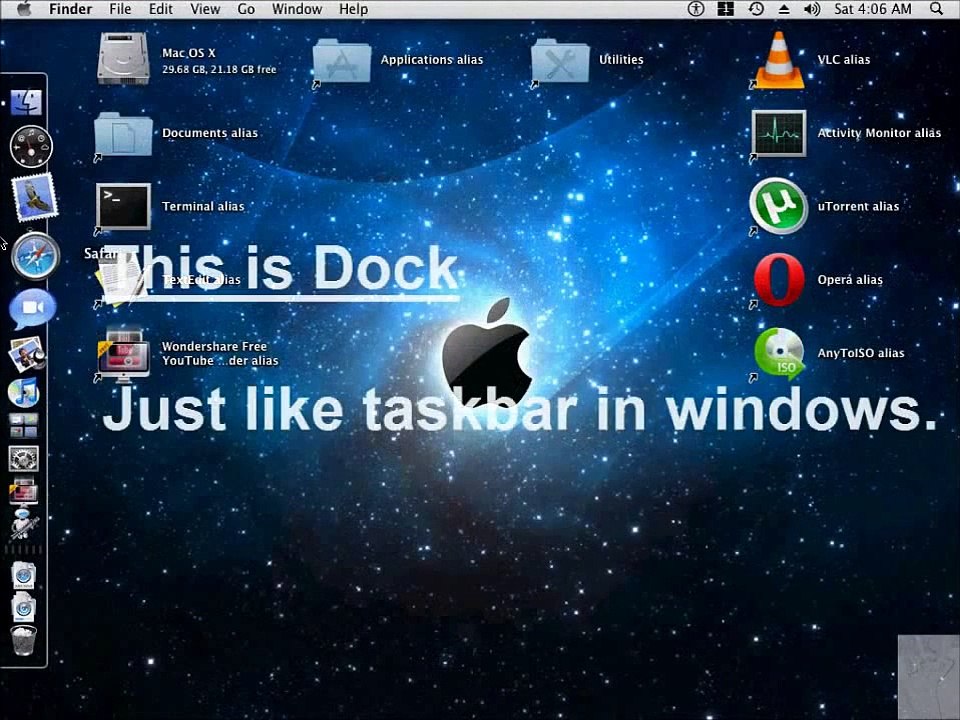Launch Safari from the Dock
The image size is (960, 720).
coord(35,256)
